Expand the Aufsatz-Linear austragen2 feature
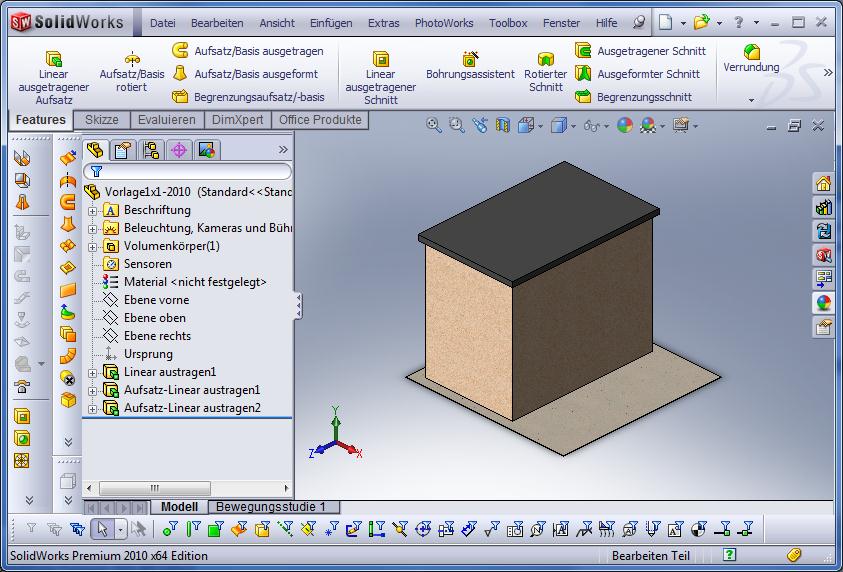The width and height of the screenshot is (843, 572). pos(93,409)
